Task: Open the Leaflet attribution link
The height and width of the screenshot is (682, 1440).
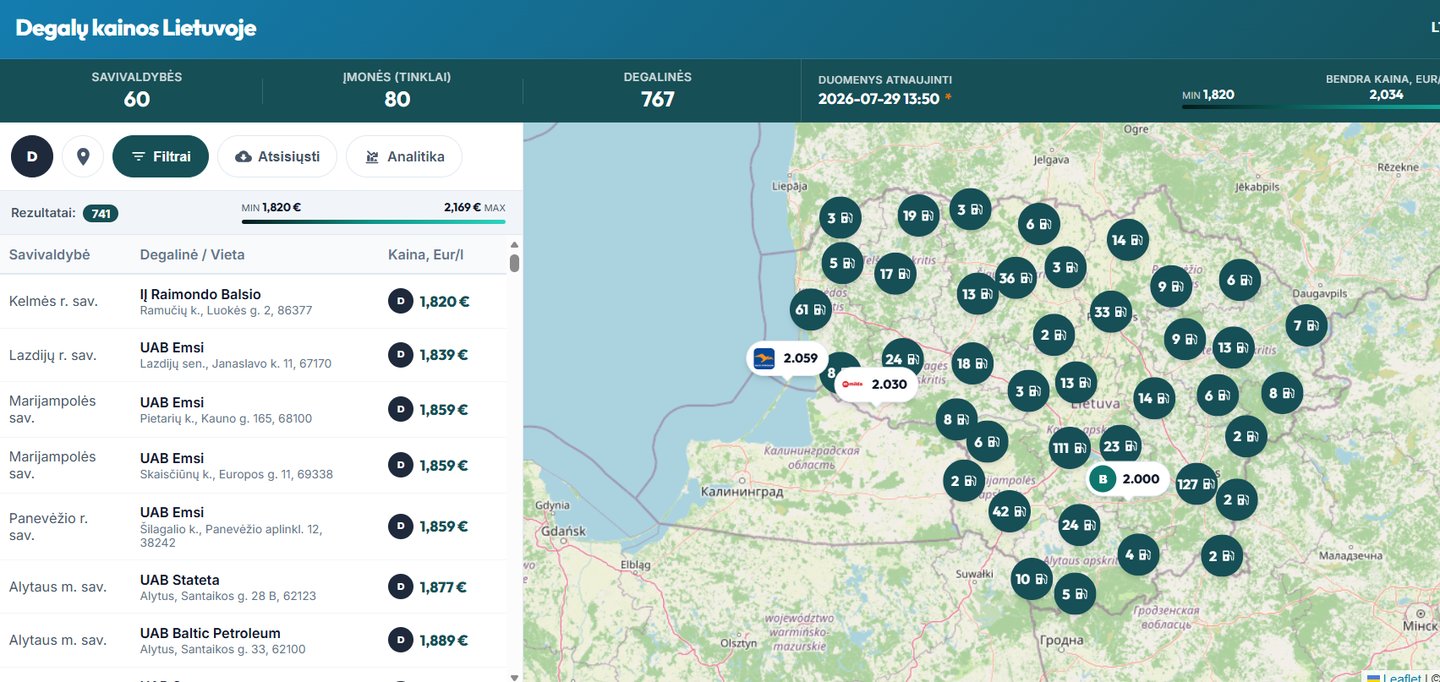Action: click(1403, 678)
